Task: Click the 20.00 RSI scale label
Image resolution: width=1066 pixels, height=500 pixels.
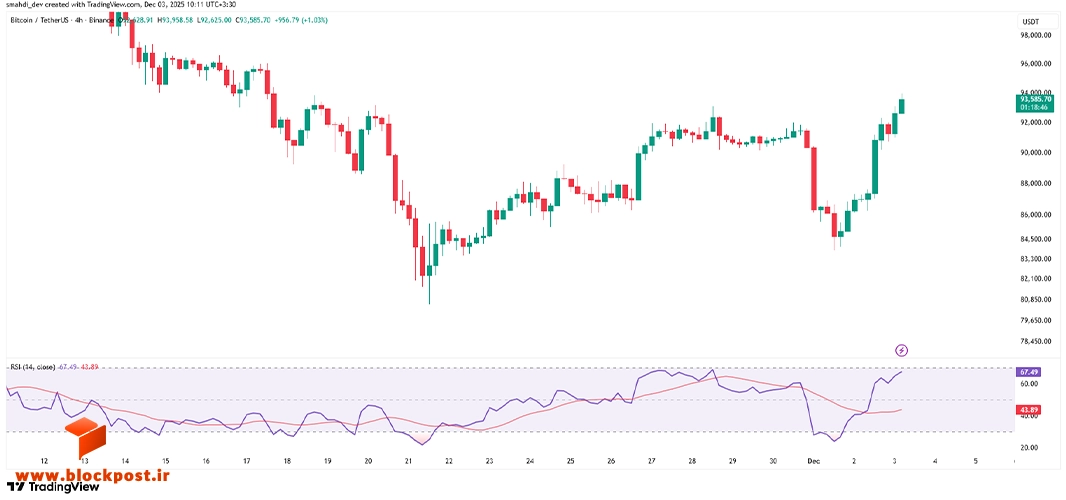Action: pyautogui.click(x=1029, y=448)
